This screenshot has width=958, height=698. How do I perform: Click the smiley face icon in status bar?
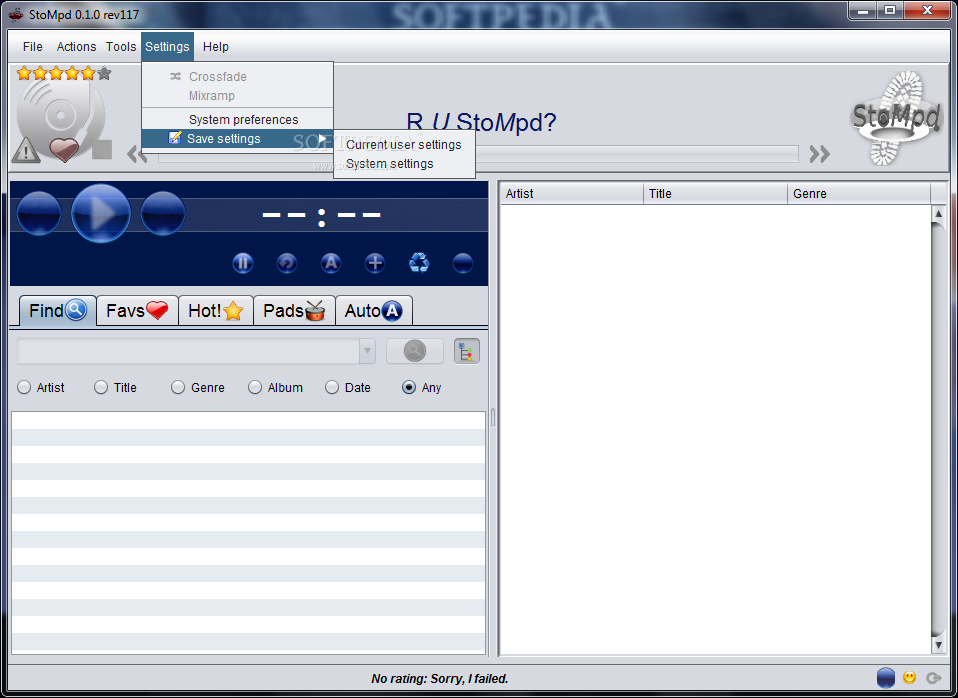click(x=909, y=677)
